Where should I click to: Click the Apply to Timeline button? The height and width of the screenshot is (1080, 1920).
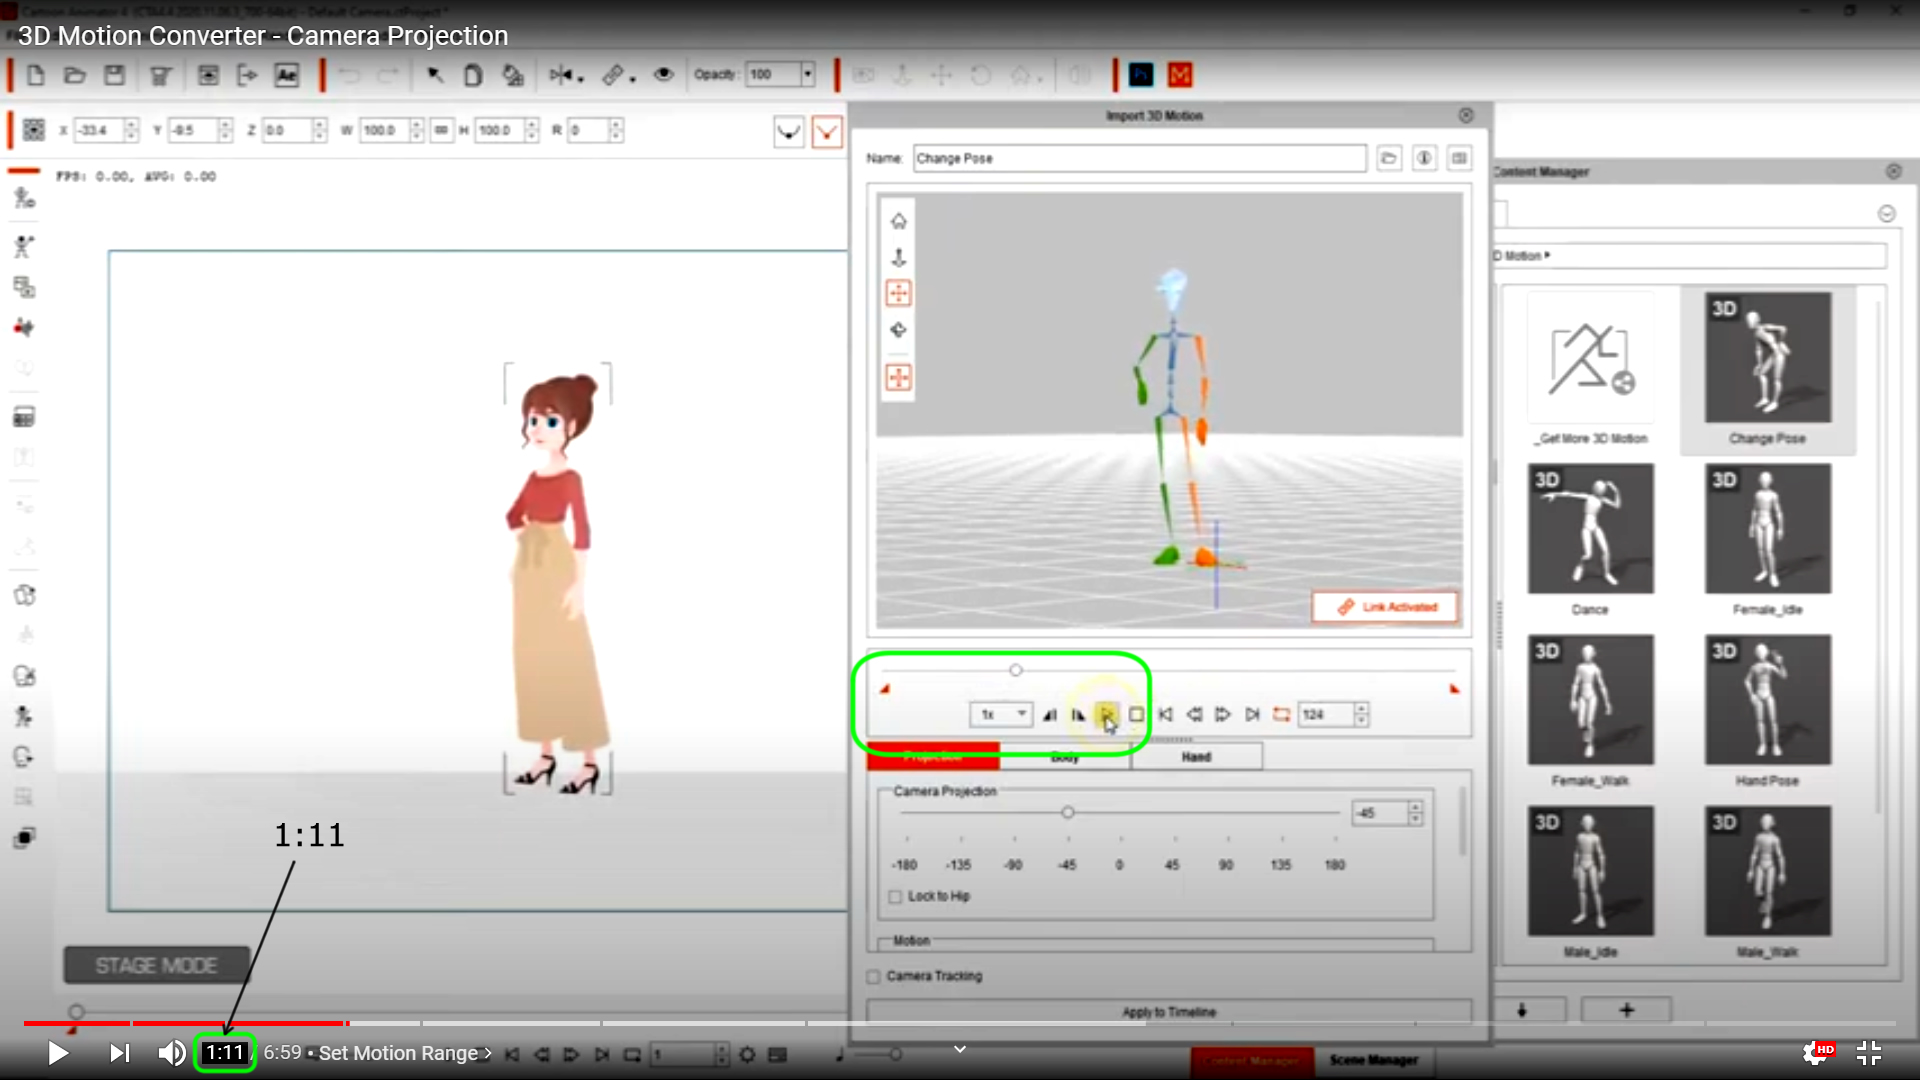pos(1168,1012)
